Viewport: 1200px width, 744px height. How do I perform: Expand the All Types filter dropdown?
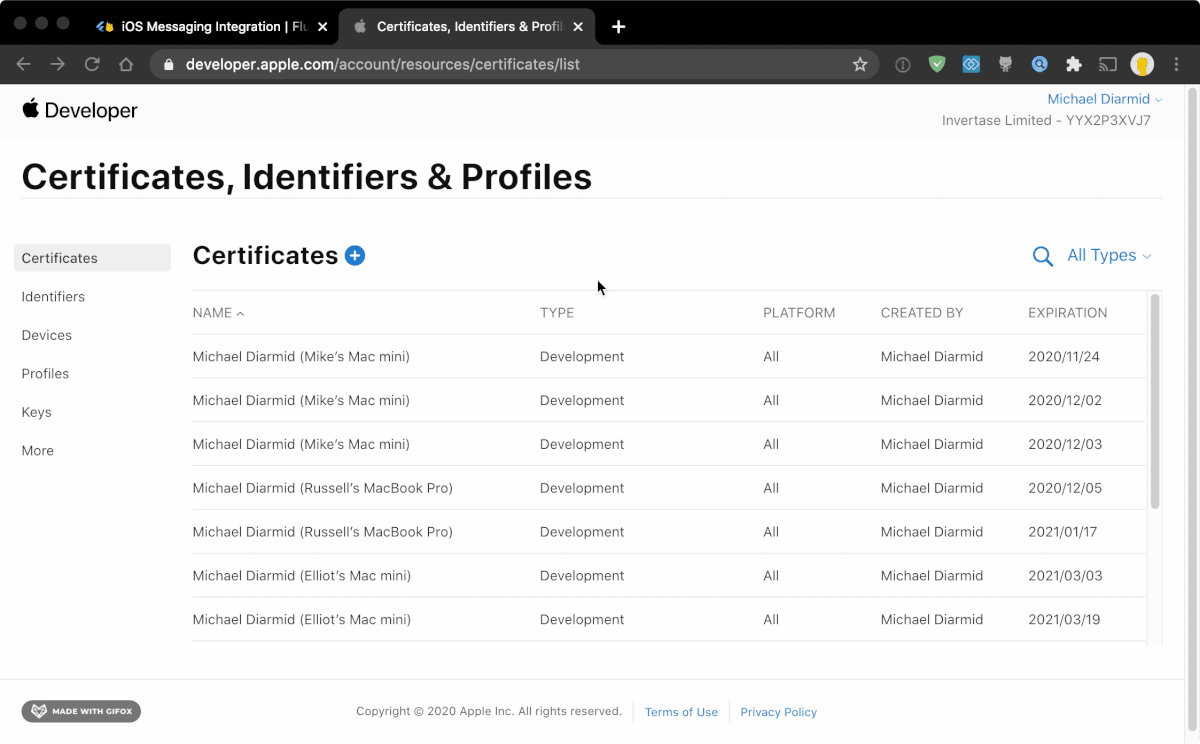1109,256
